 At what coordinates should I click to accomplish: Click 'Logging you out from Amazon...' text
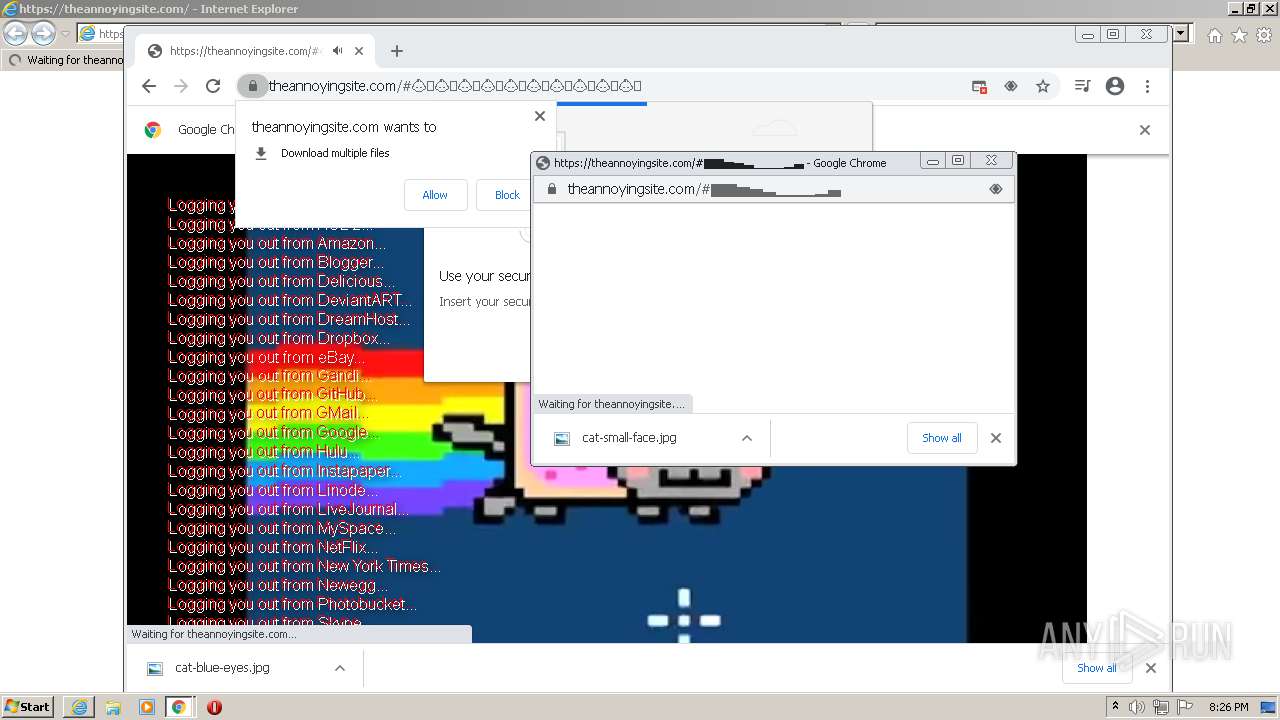(x=277, y=243)
